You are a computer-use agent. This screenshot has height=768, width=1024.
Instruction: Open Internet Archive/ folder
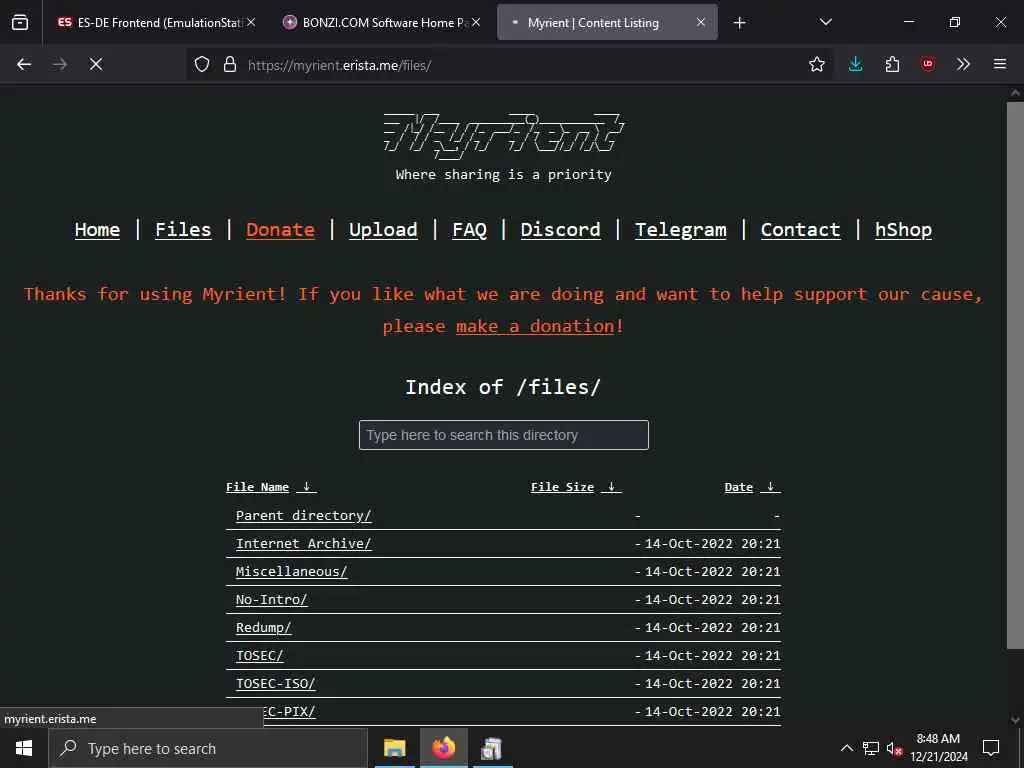point(304,543)
